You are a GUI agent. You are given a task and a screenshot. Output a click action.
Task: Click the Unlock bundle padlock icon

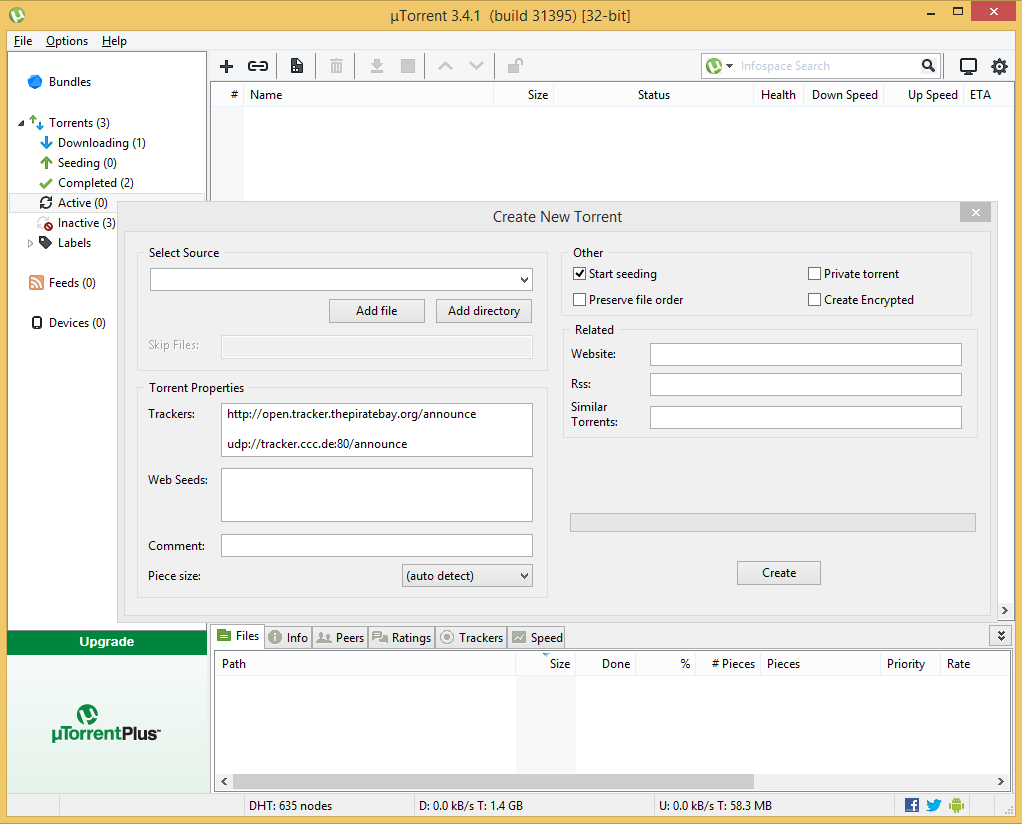click(515, 66)
